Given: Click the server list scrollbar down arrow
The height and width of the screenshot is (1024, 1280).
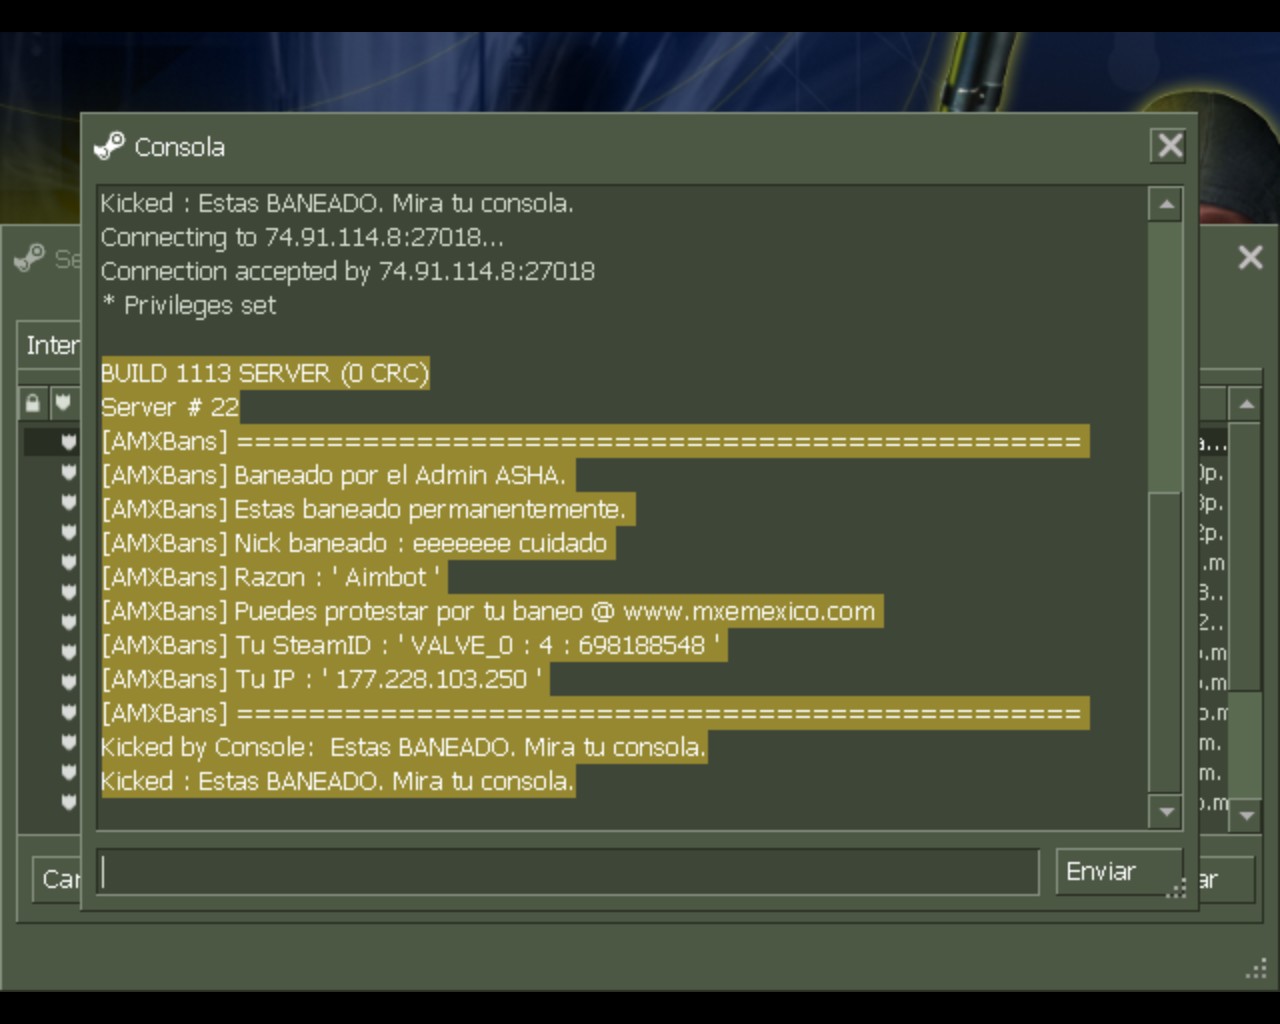Looking at the screenshot, I should 1246,815.
